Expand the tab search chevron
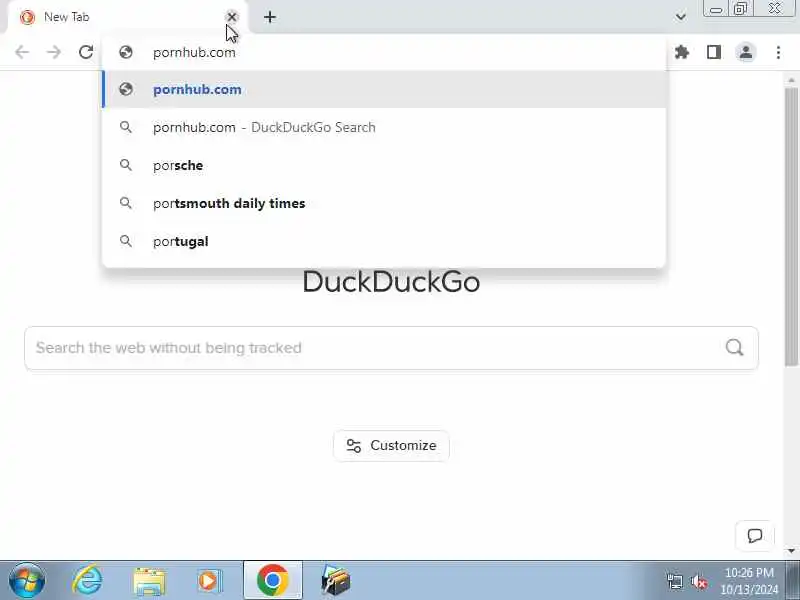Screen dimensions: 800x600 coord(680,17)
